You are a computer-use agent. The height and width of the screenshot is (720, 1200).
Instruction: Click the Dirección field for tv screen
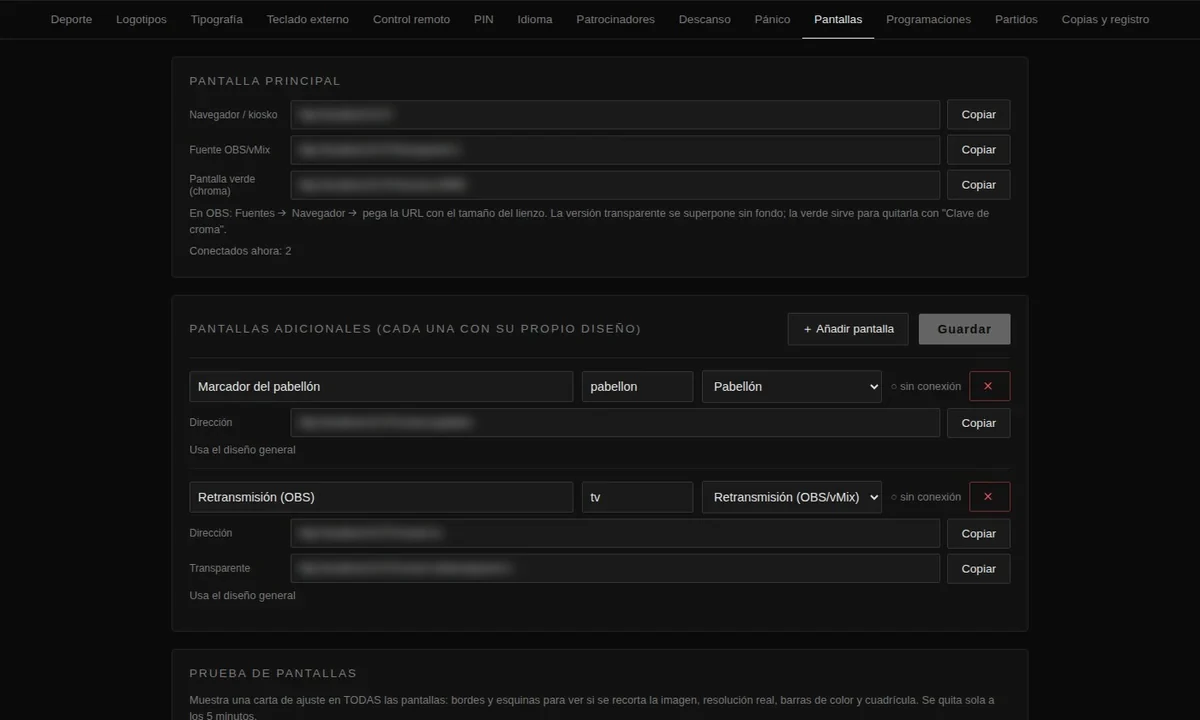pyautogui.click(x=615, y=533)
